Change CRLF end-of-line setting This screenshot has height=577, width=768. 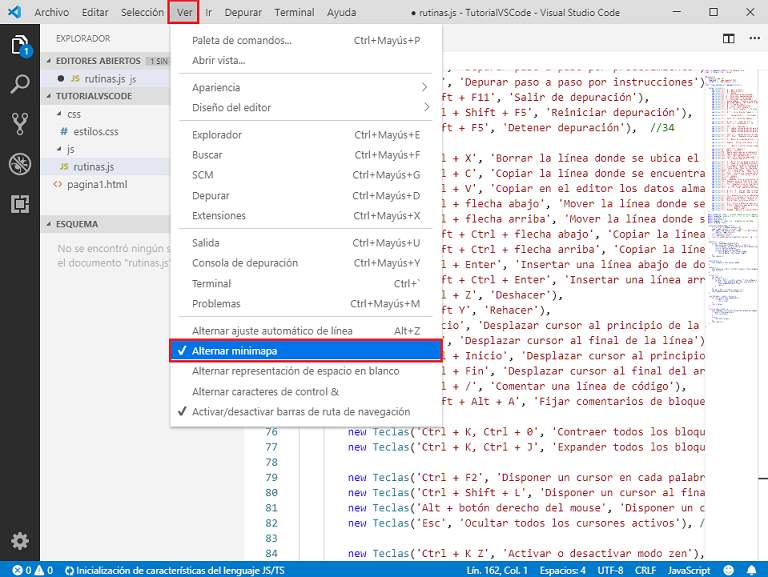(645, 570)
